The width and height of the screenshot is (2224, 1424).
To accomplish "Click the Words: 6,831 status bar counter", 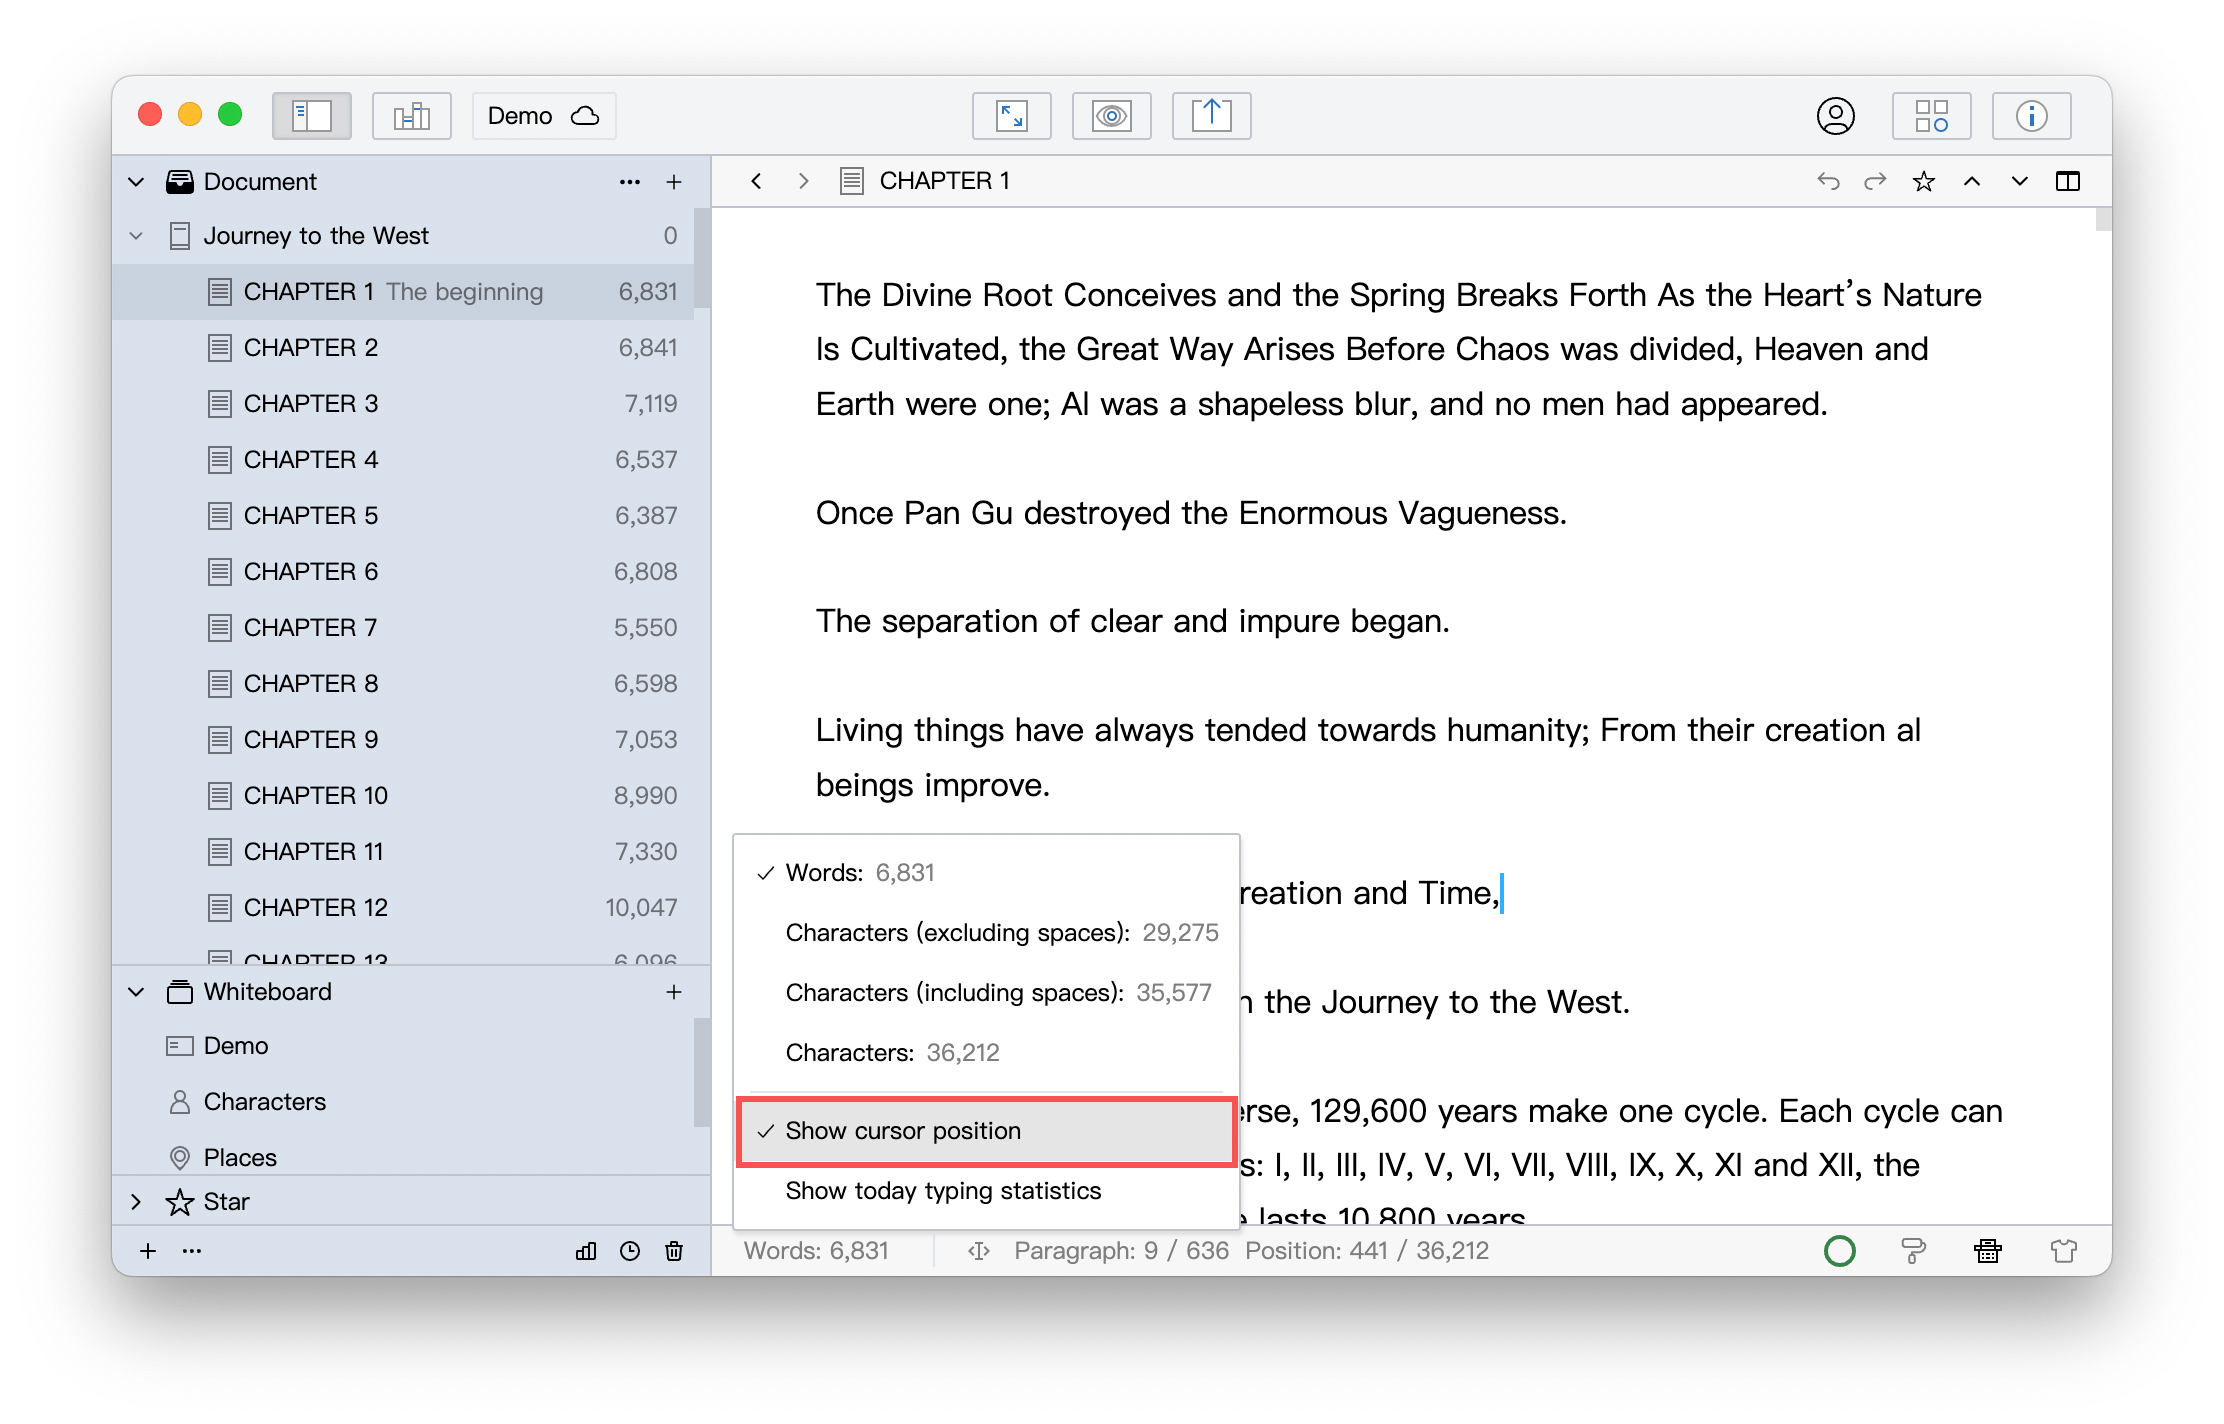I will click(x=816, y=1251).
